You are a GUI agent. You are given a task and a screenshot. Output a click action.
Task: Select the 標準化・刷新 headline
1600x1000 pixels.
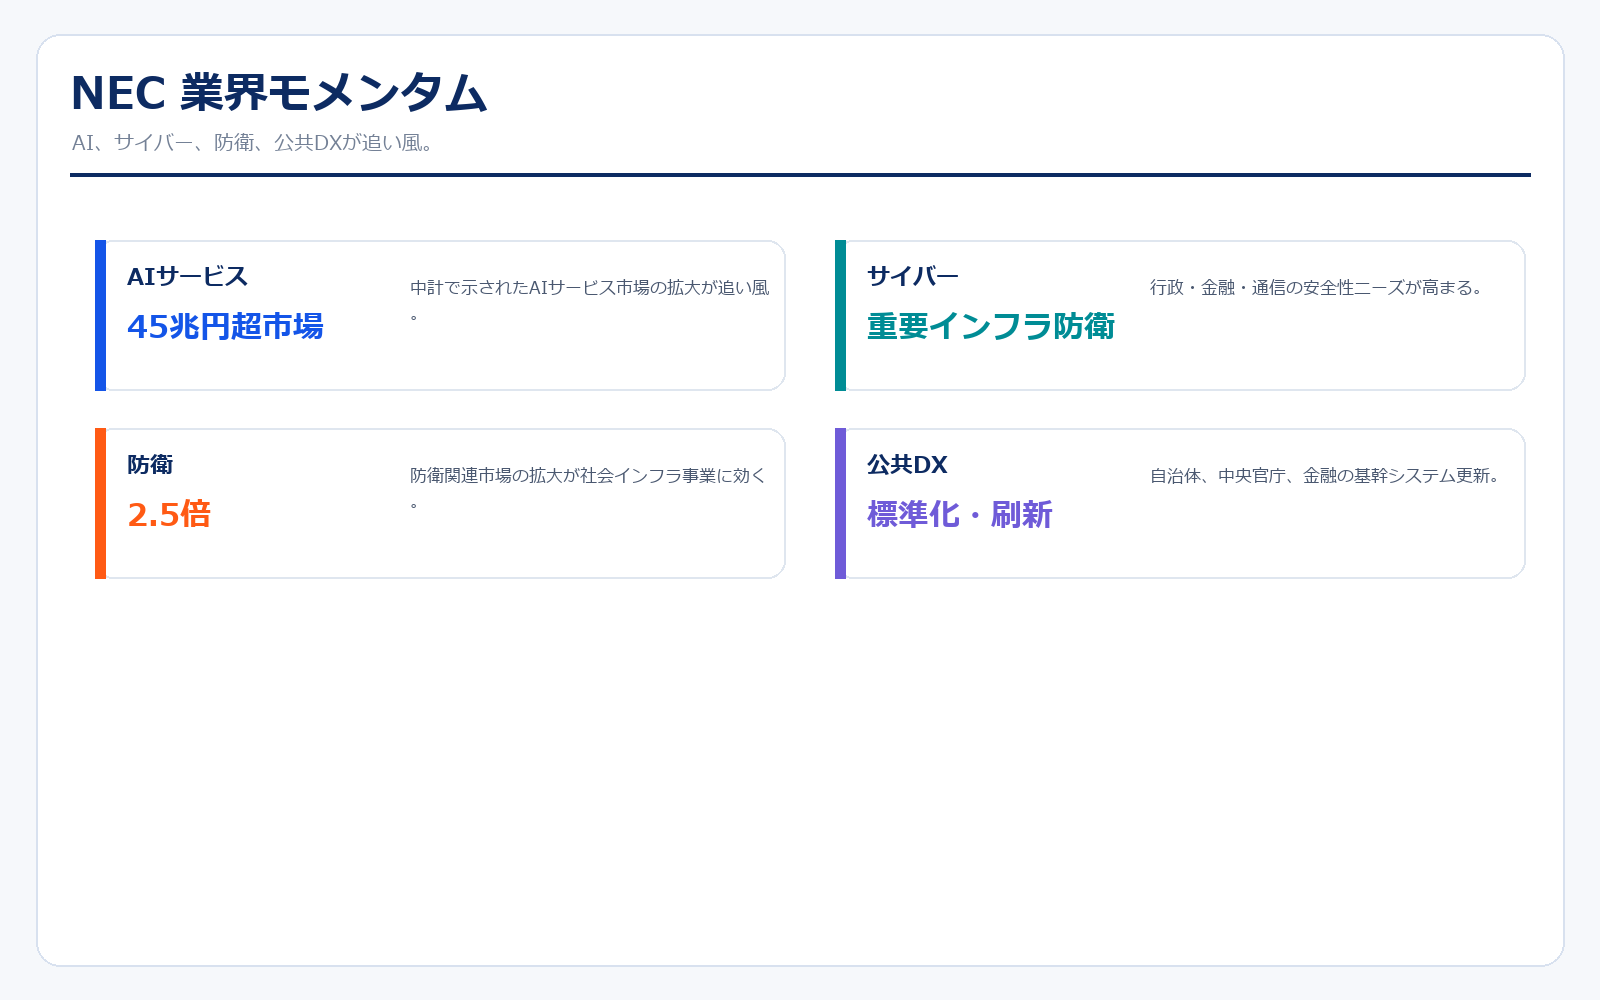[959, 514]
